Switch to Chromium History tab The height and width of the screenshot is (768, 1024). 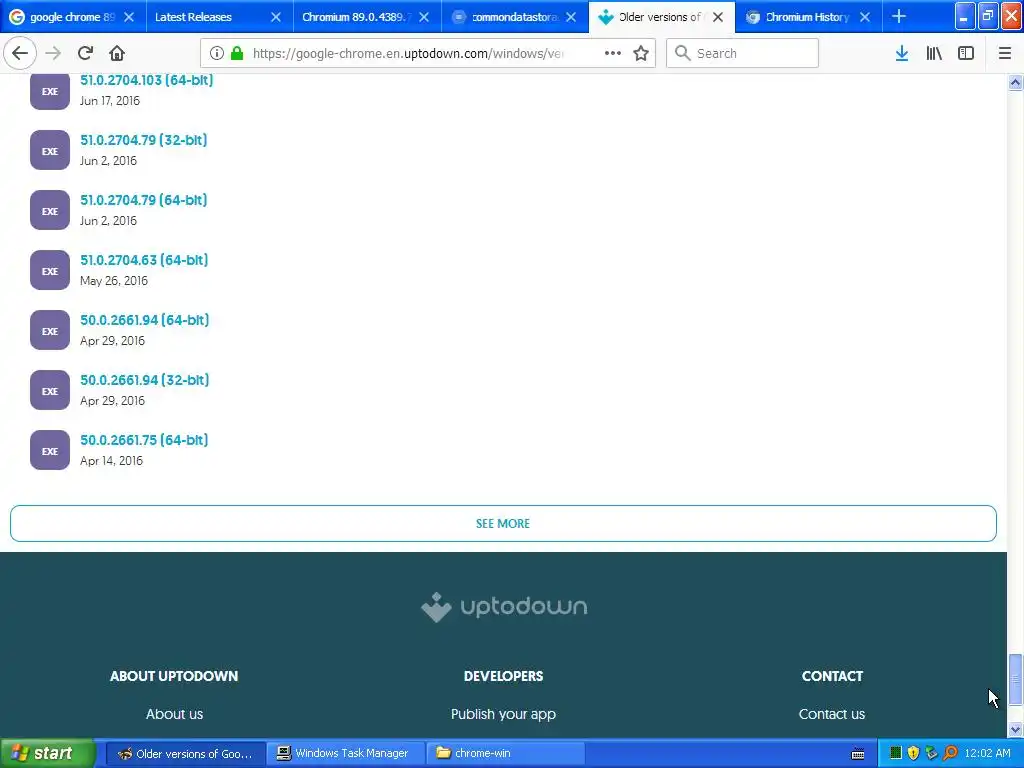click(808, 17)
